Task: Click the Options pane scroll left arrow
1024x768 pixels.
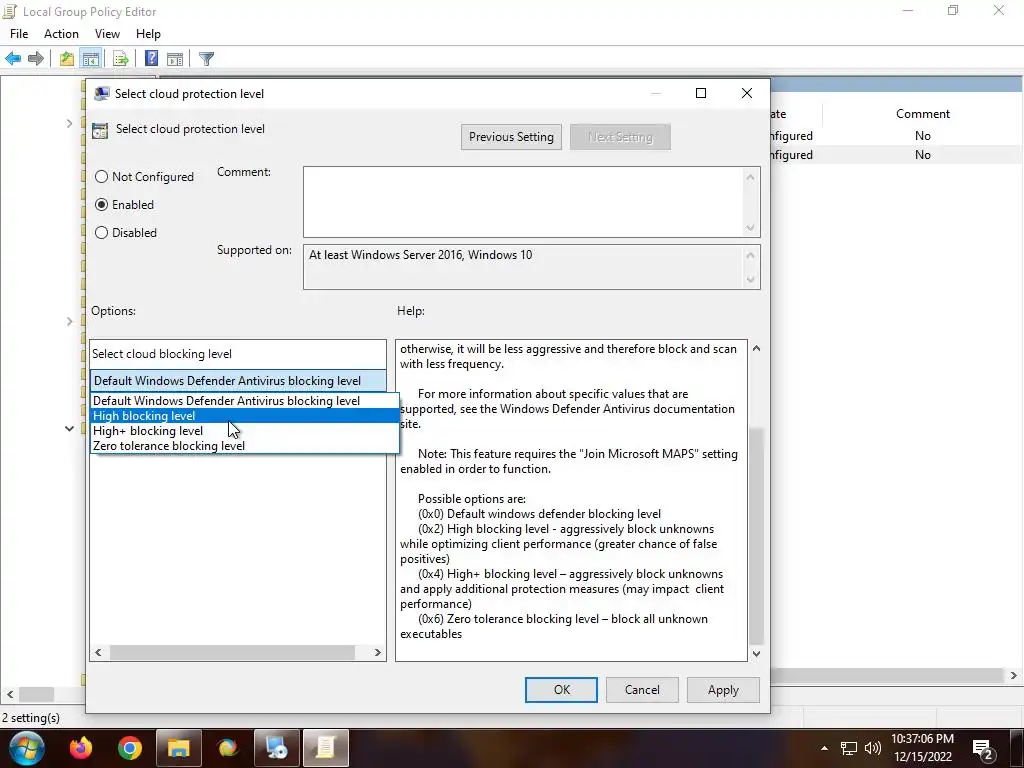Action: tap(99, 652)
